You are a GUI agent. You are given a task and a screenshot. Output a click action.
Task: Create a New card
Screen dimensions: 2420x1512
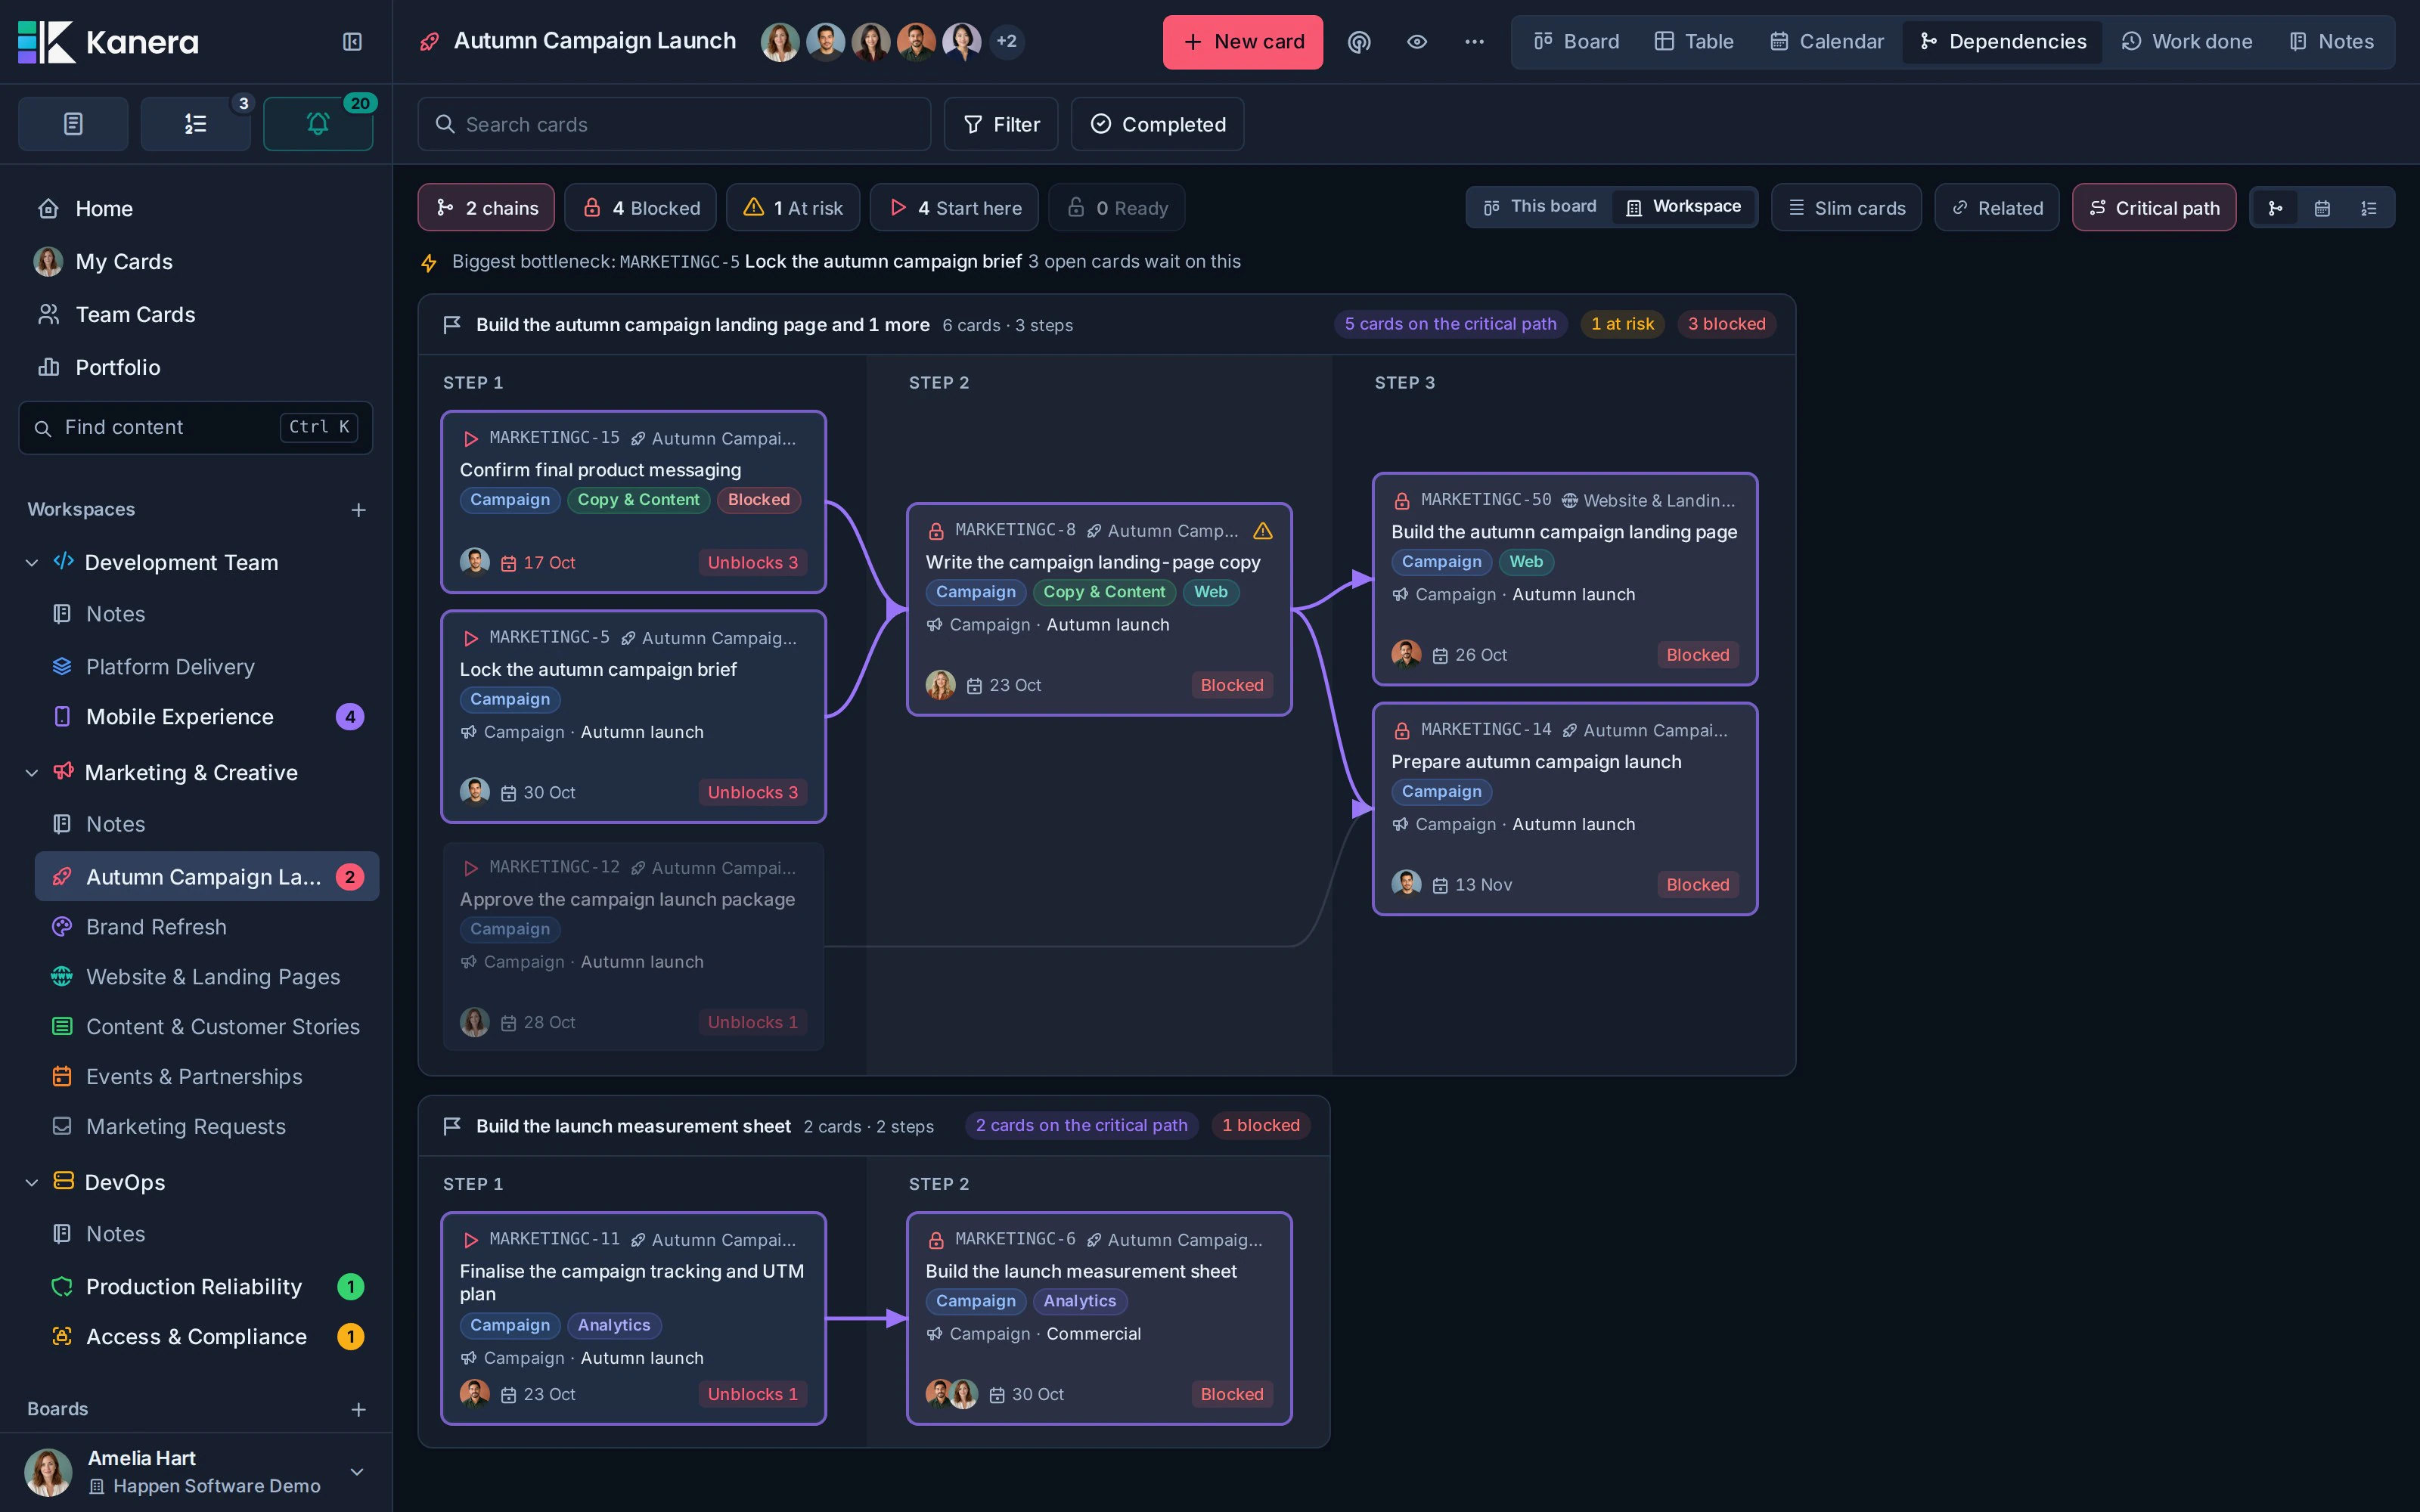click(x=1243, y=42)
